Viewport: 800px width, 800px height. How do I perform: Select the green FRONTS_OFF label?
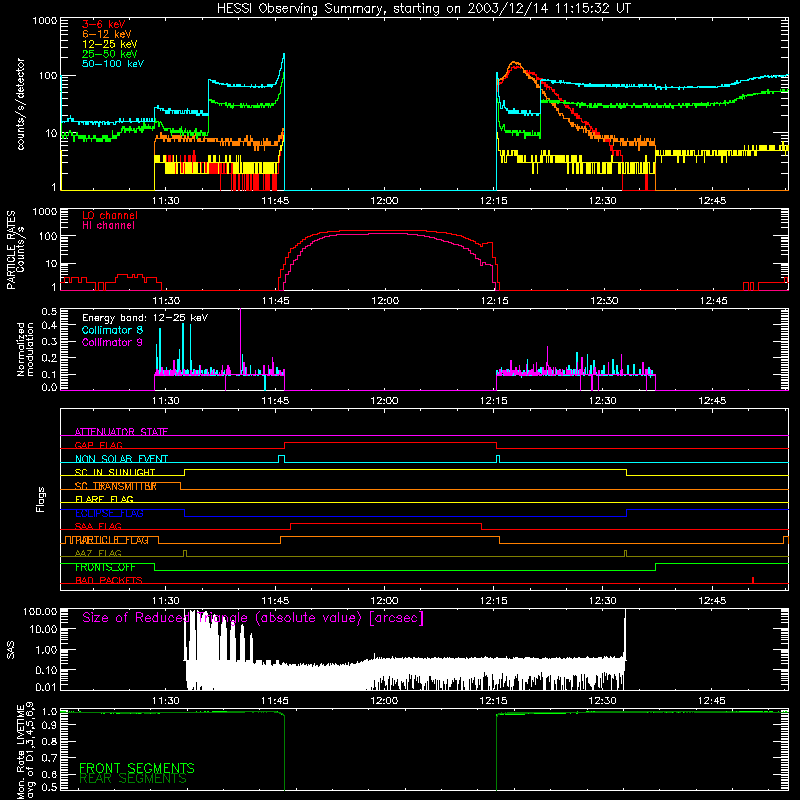click(105, 567)
